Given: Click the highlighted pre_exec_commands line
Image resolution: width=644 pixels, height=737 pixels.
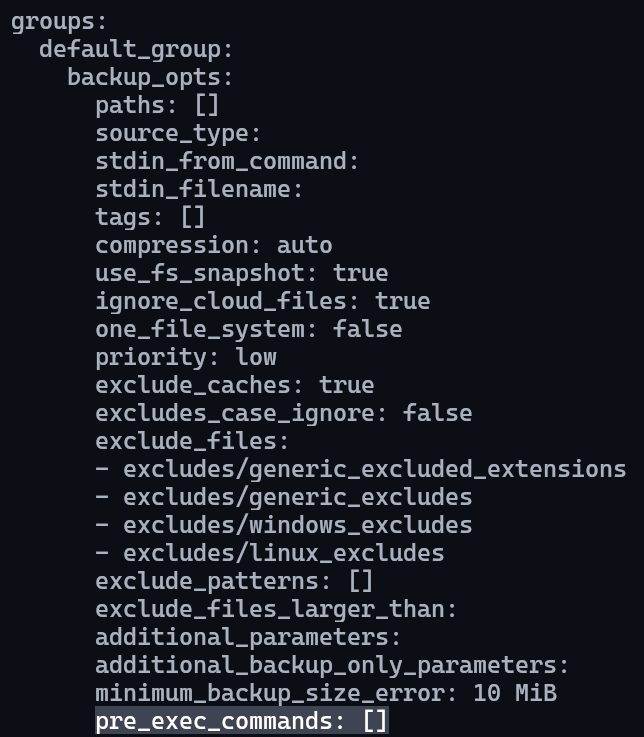Looking at the screenshot, I should point(242,721).
